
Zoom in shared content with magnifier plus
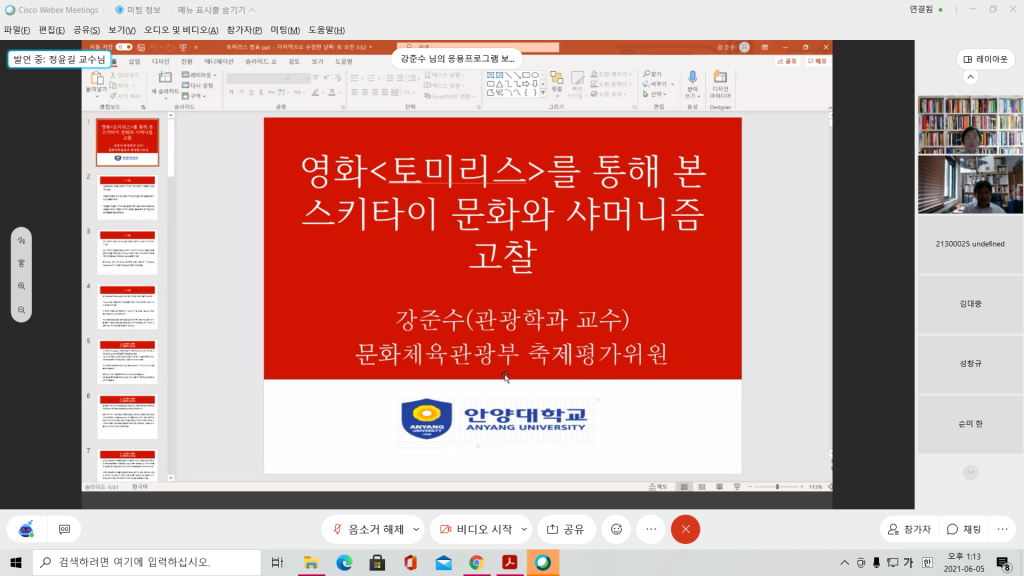pyautogui.click(x=22, y=286)
